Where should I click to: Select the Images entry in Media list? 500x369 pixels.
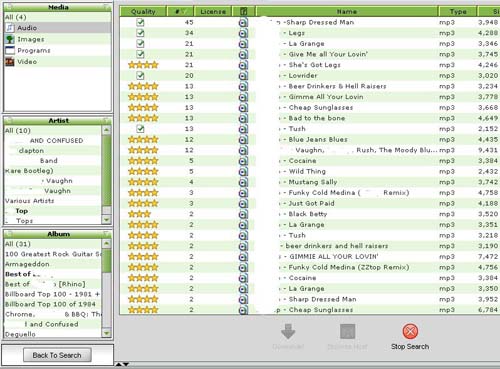point(58,39)
